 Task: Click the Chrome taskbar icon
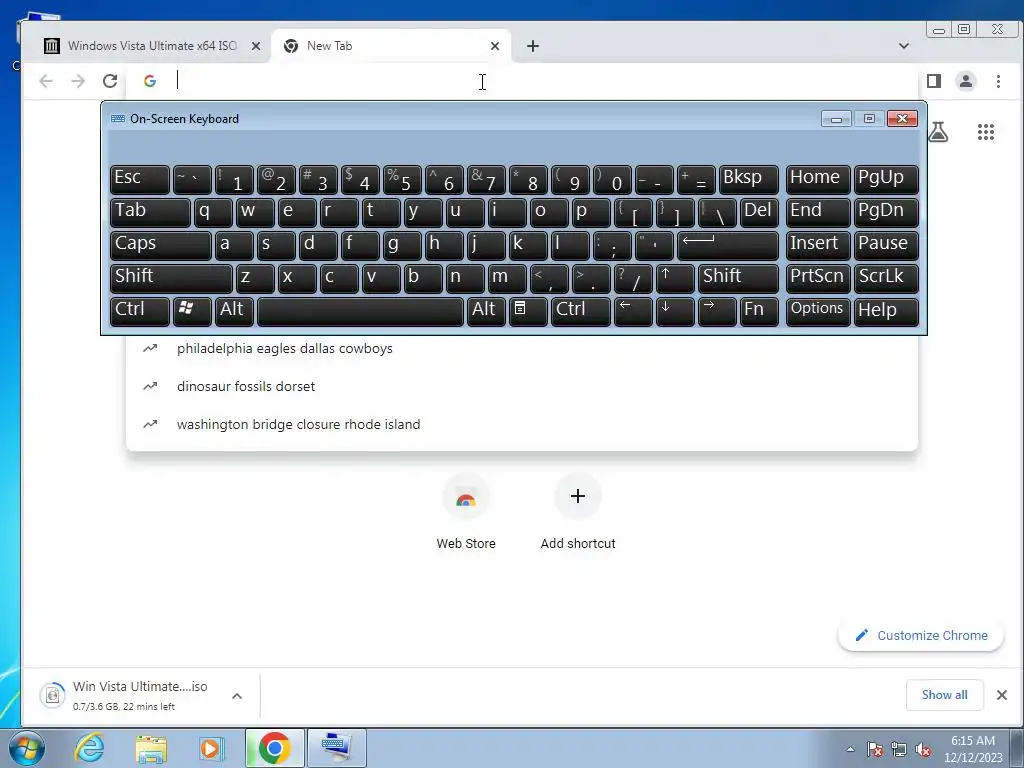[x=274, y=748]
